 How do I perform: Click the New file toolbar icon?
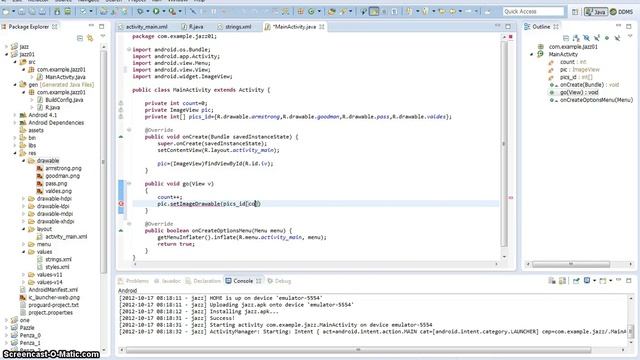tap(5, 12)
